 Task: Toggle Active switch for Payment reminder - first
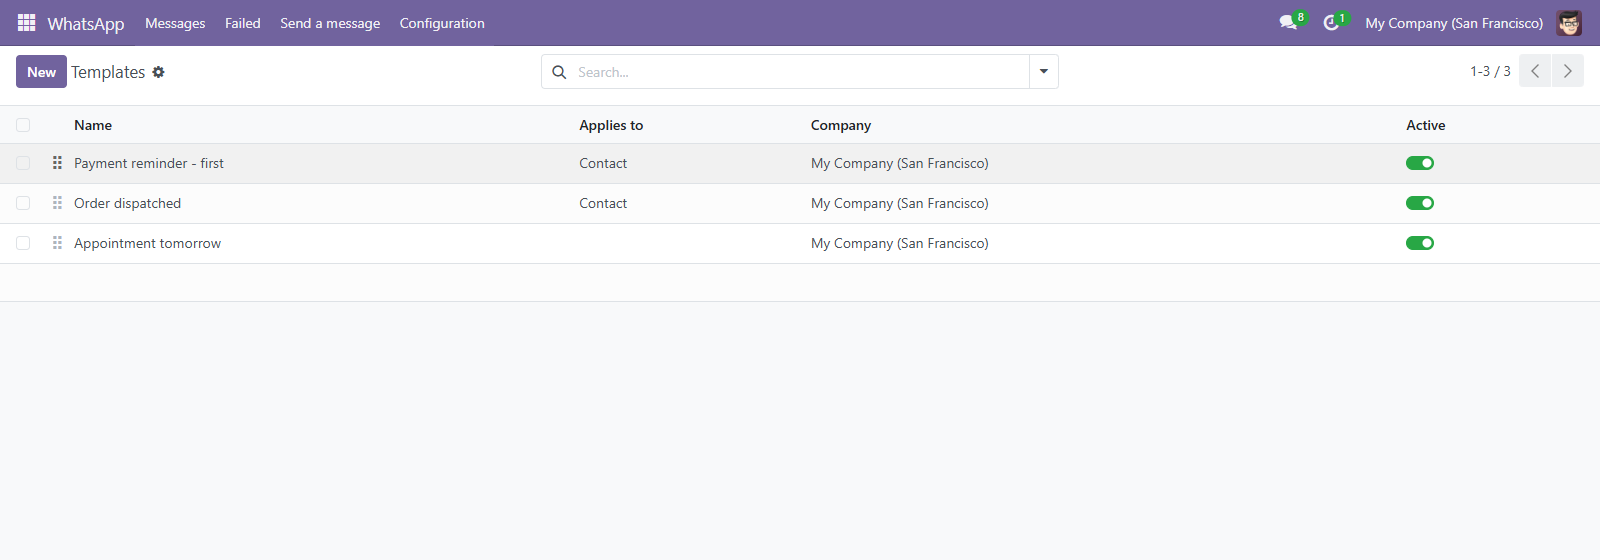tap(1420, 163)
